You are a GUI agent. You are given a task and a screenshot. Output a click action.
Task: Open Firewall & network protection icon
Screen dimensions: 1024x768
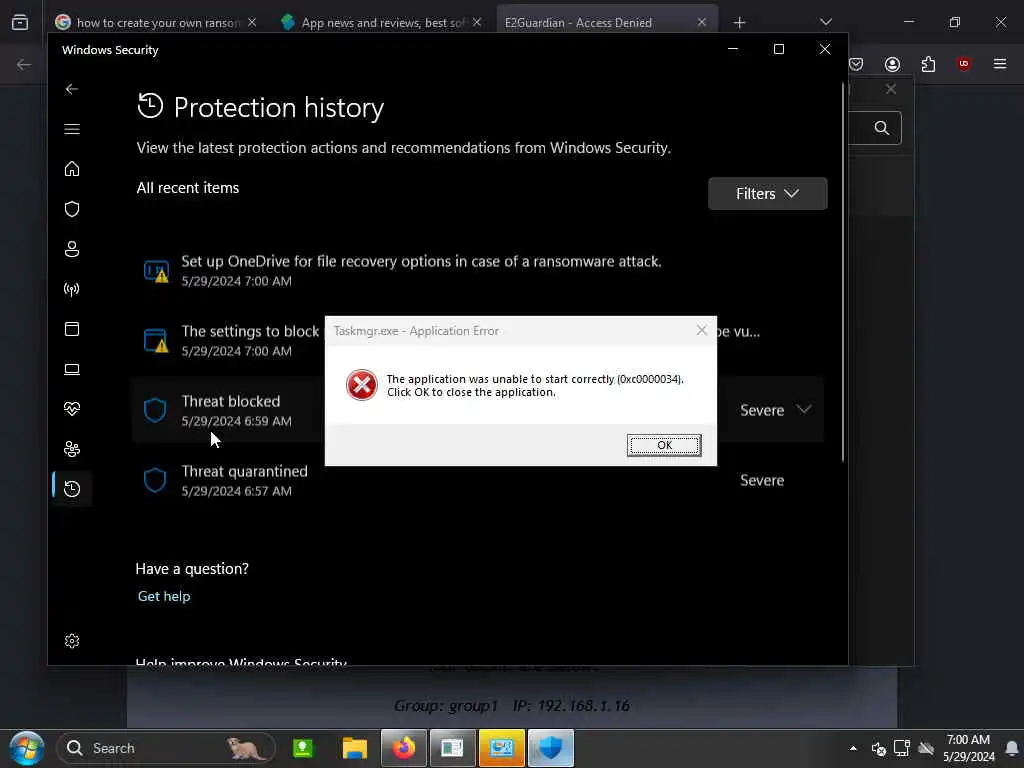click(x=72, y=289)
